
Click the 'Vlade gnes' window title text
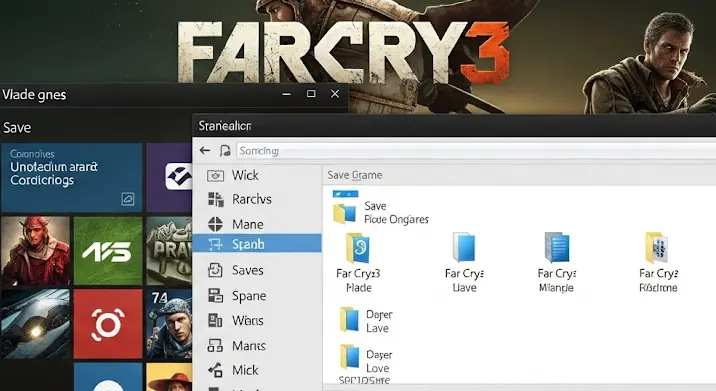[34, 95]
